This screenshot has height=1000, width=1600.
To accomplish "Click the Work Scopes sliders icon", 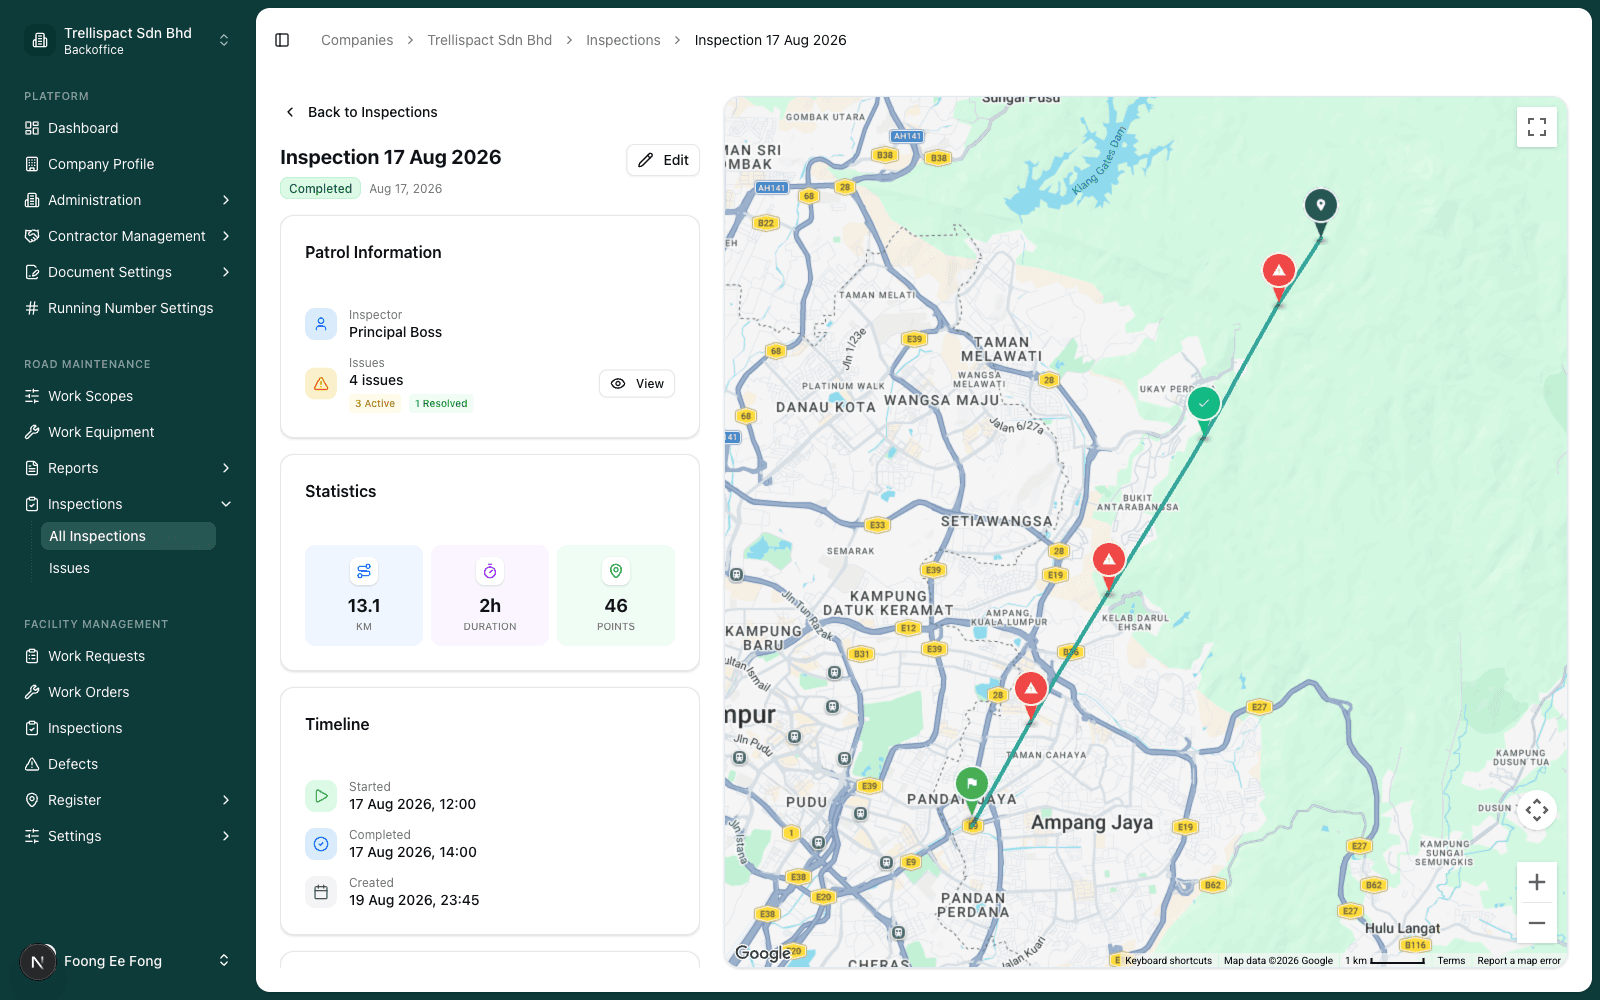I will (32, 396).
